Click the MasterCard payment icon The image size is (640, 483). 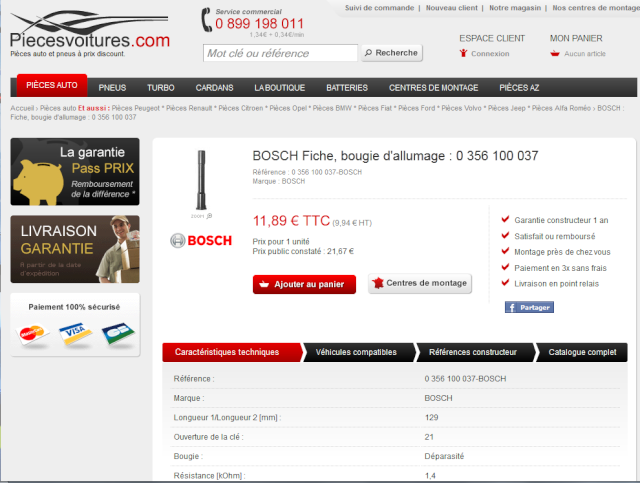pos(32,334)
